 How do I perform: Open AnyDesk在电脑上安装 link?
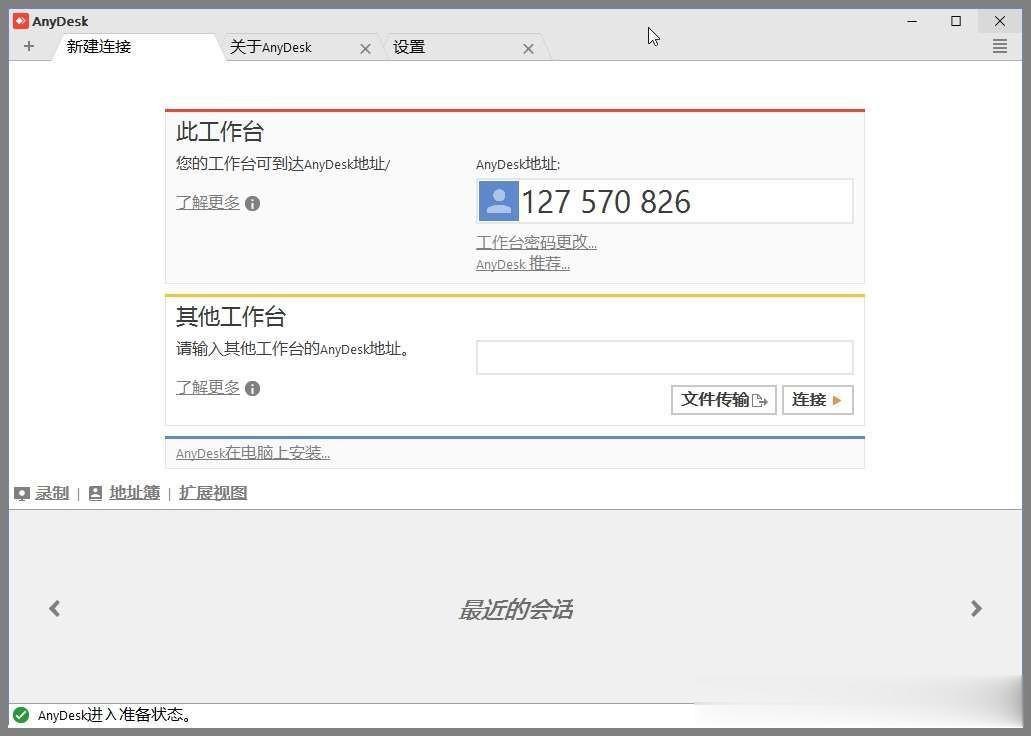(x=253, y=453)
